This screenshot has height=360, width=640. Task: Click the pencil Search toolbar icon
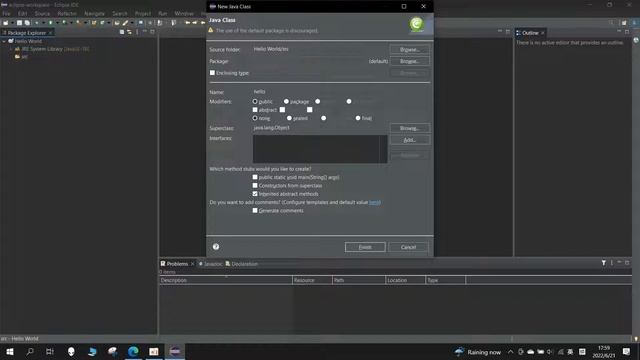click(x=125, y=22)
